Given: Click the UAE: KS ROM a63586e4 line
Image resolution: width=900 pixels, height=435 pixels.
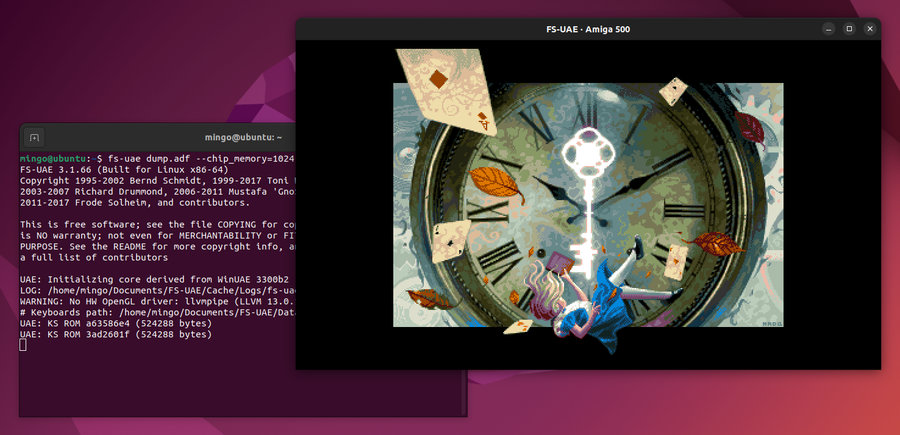Looking at the screenshot, I should tap(116, 323).
